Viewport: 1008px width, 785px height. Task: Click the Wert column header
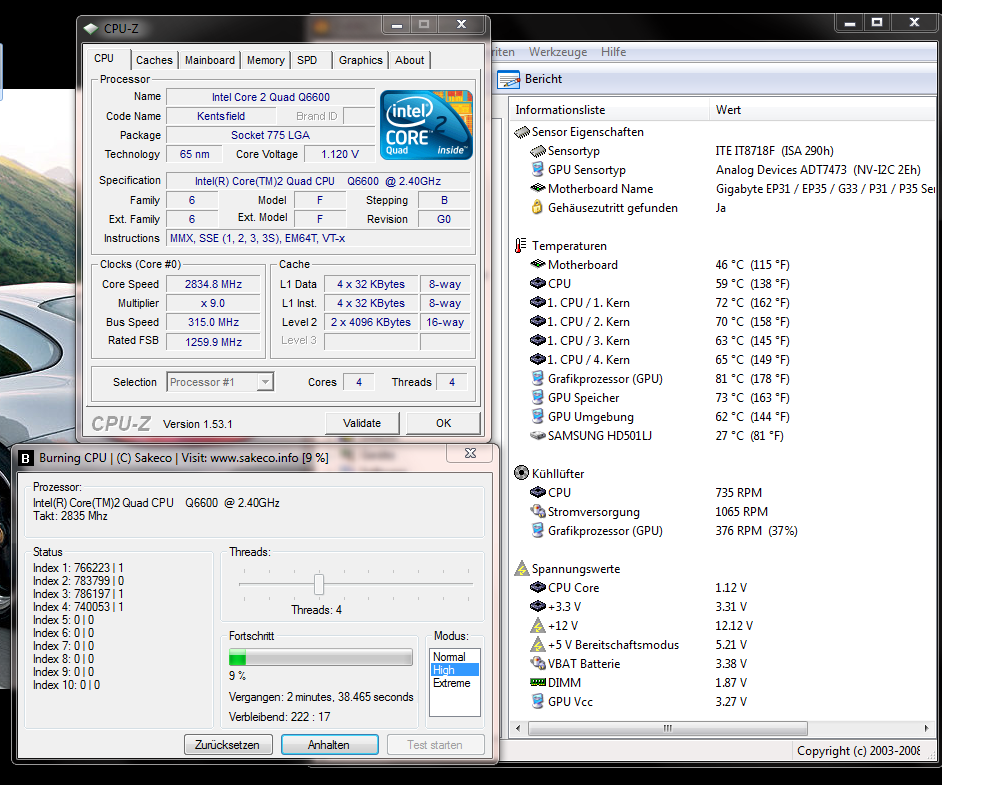[x=822, y=110]
